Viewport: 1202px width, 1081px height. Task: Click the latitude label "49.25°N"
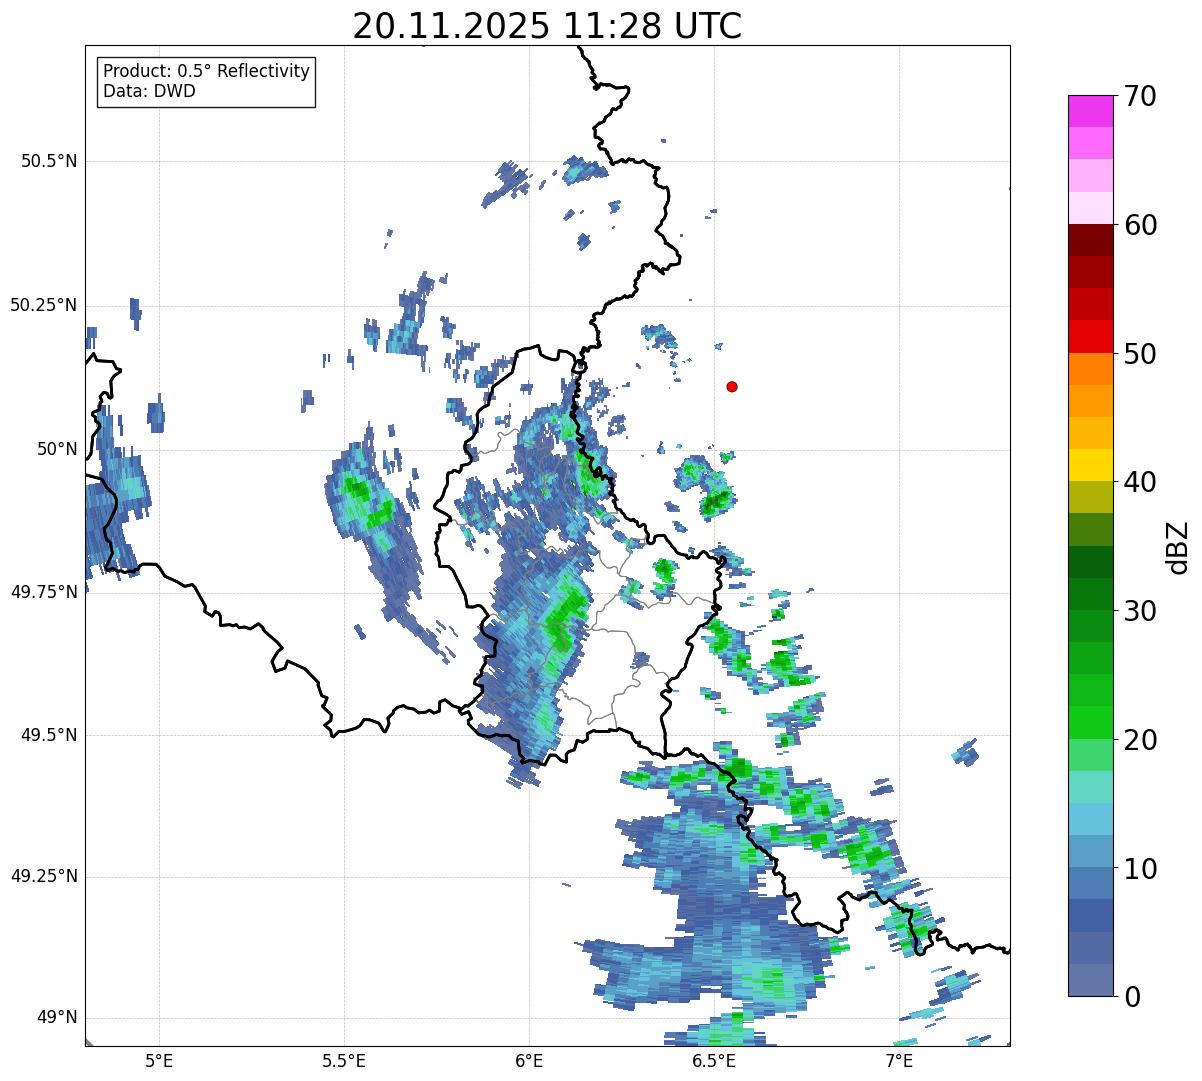point(44,877)
